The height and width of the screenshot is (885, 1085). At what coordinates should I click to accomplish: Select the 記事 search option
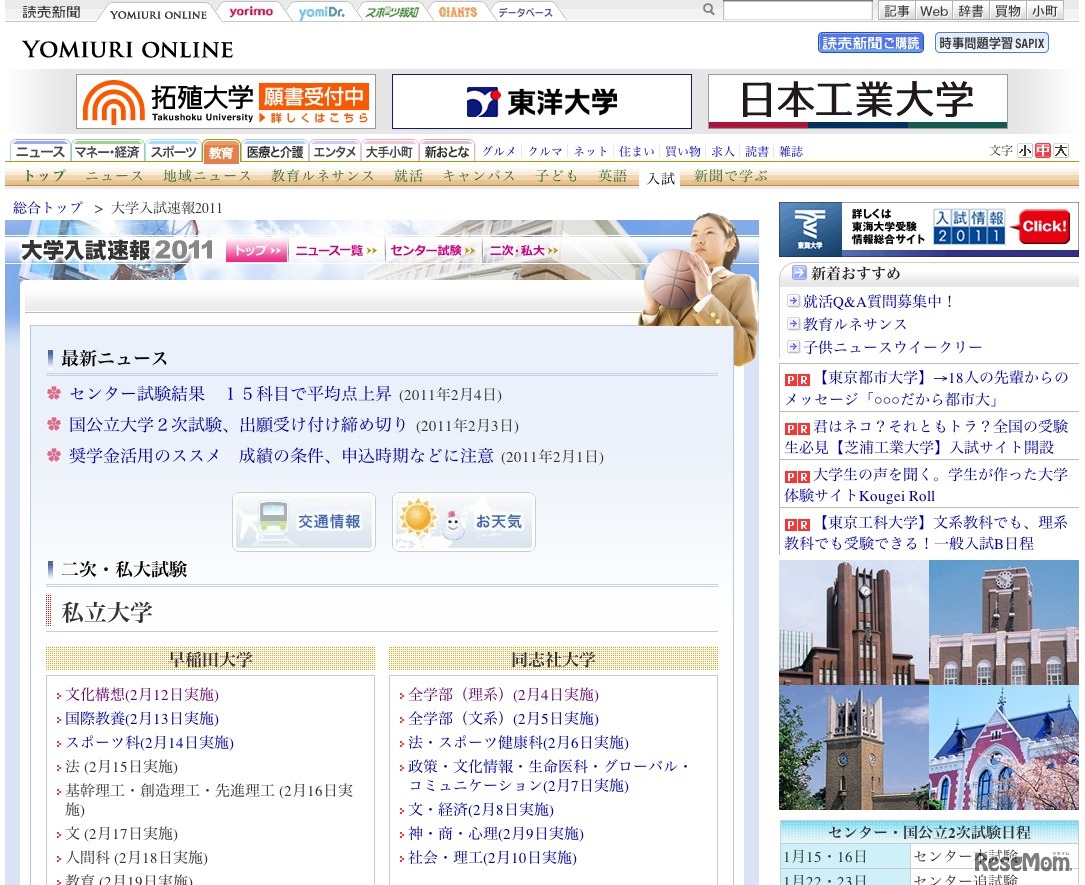click(x=896, y=10)
